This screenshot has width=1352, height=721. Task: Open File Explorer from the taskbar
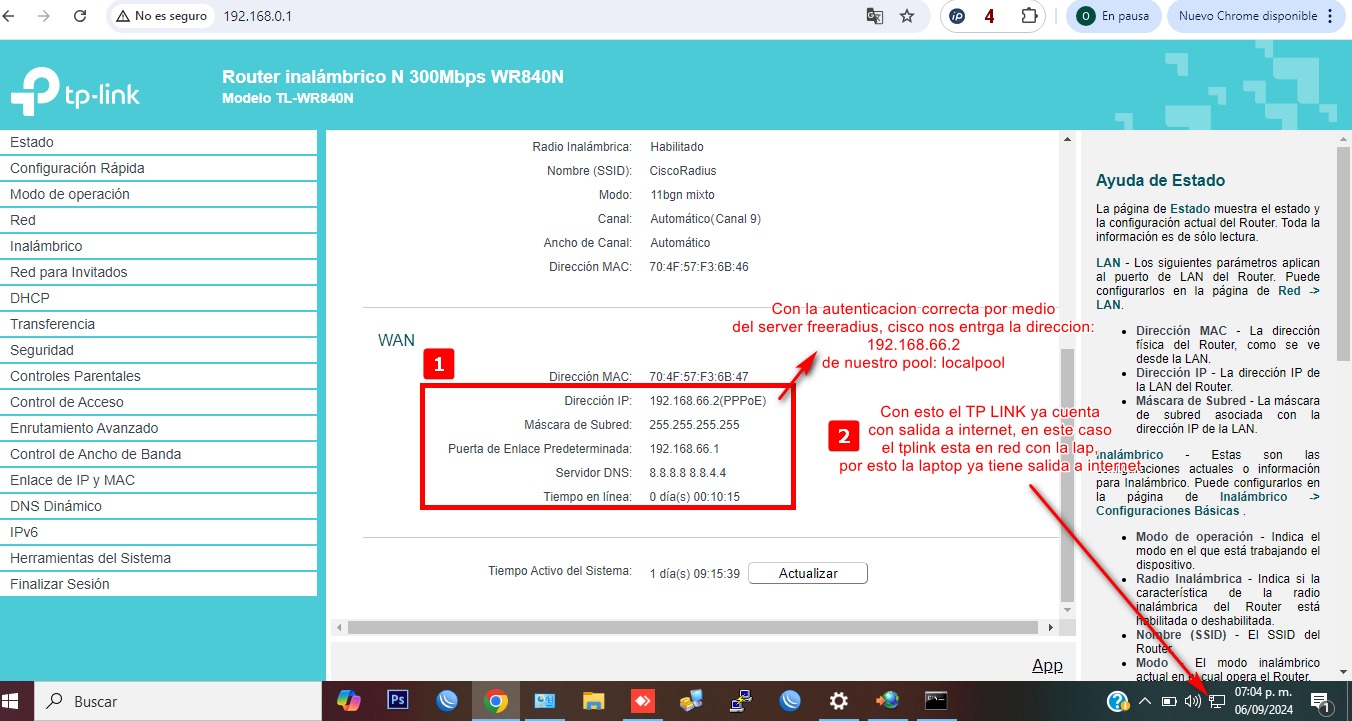pyautogui.click(x=594, y=701)
